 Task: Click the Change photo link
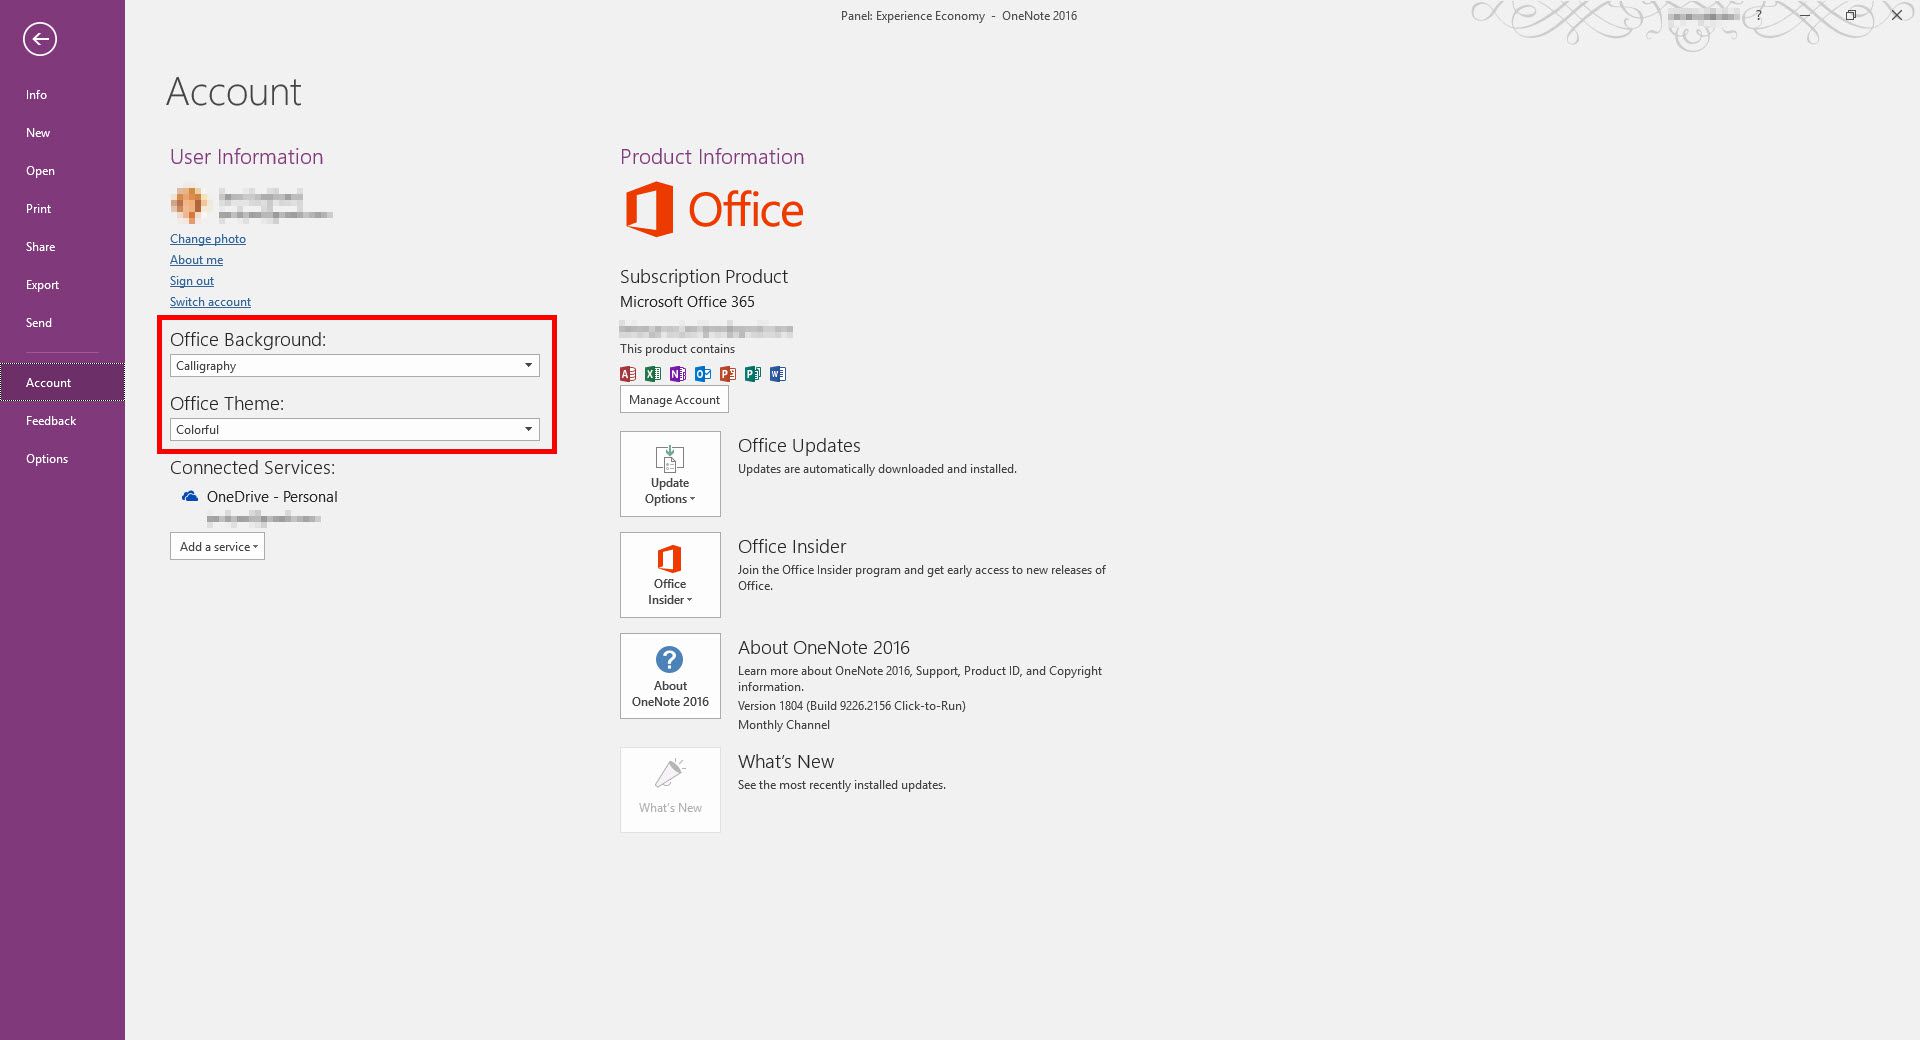point(208,239)
